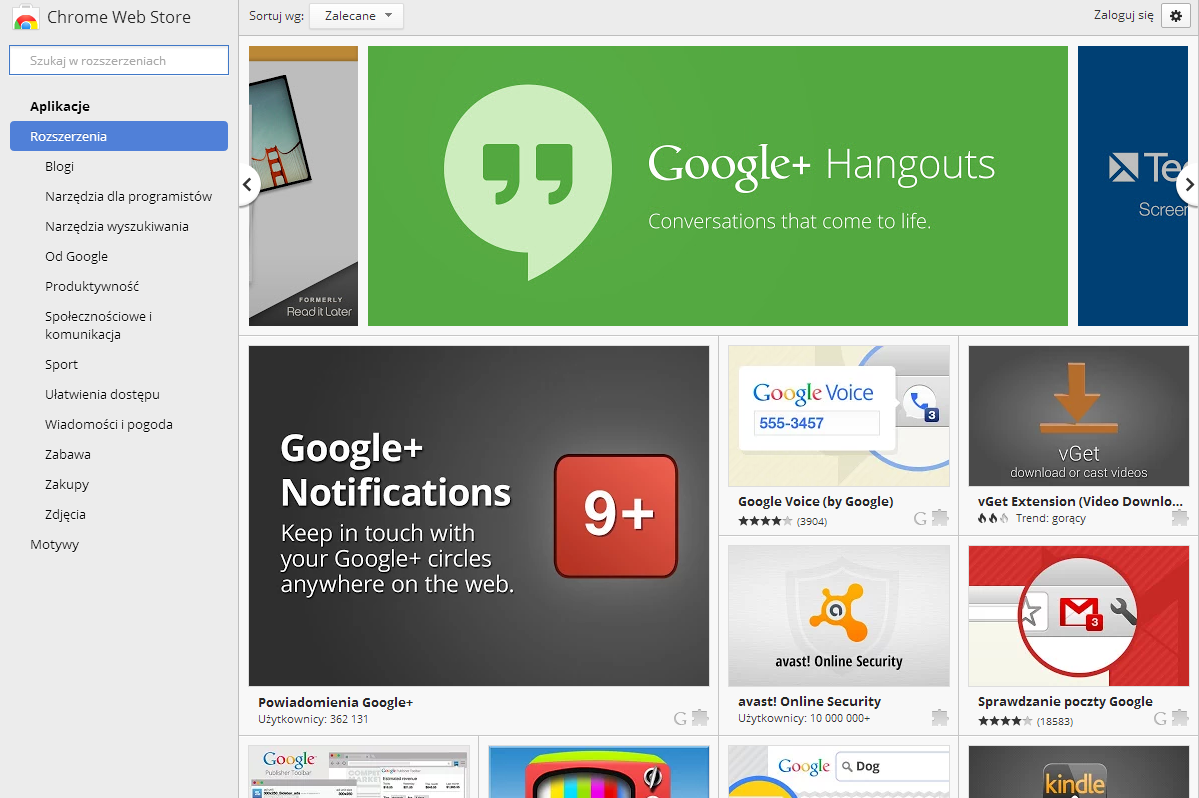Select the Rozszerzenia category
Screen dimensions: 1199x798
[119, 136]
